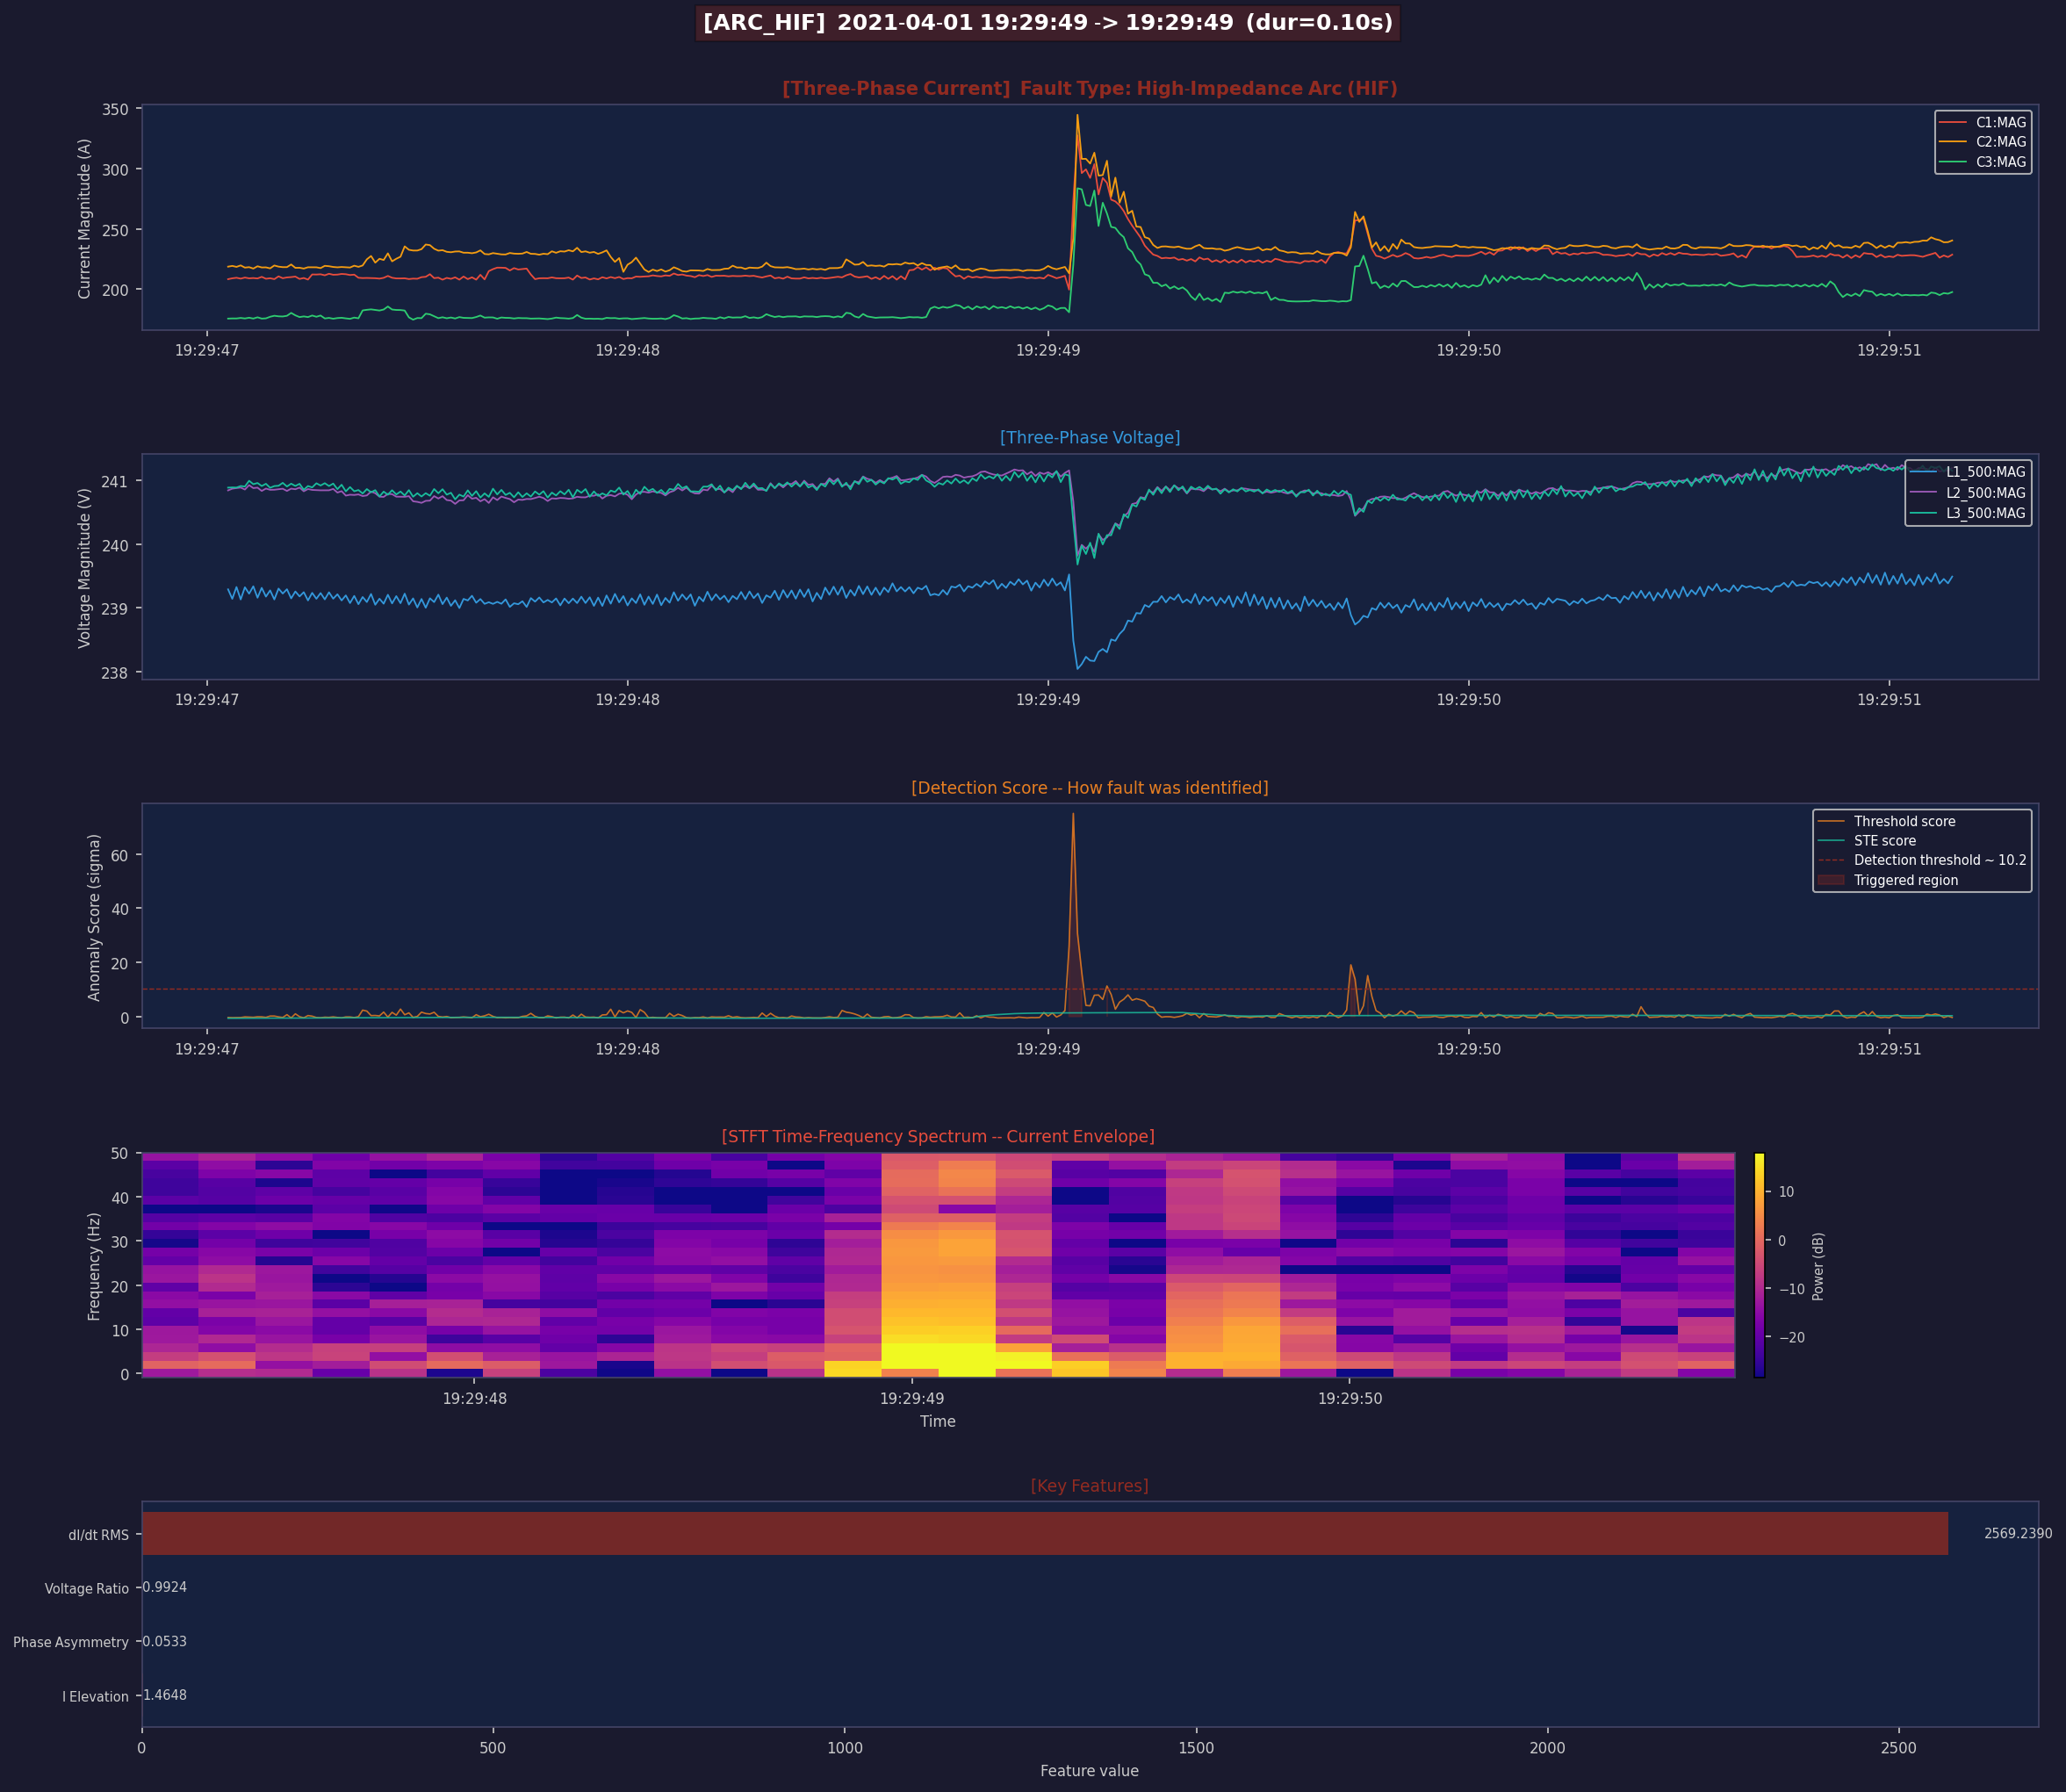This screenshot has height=1792, width=2066.
Task: Click the Detection threshold legend entry
Action: click(1939, 860)
